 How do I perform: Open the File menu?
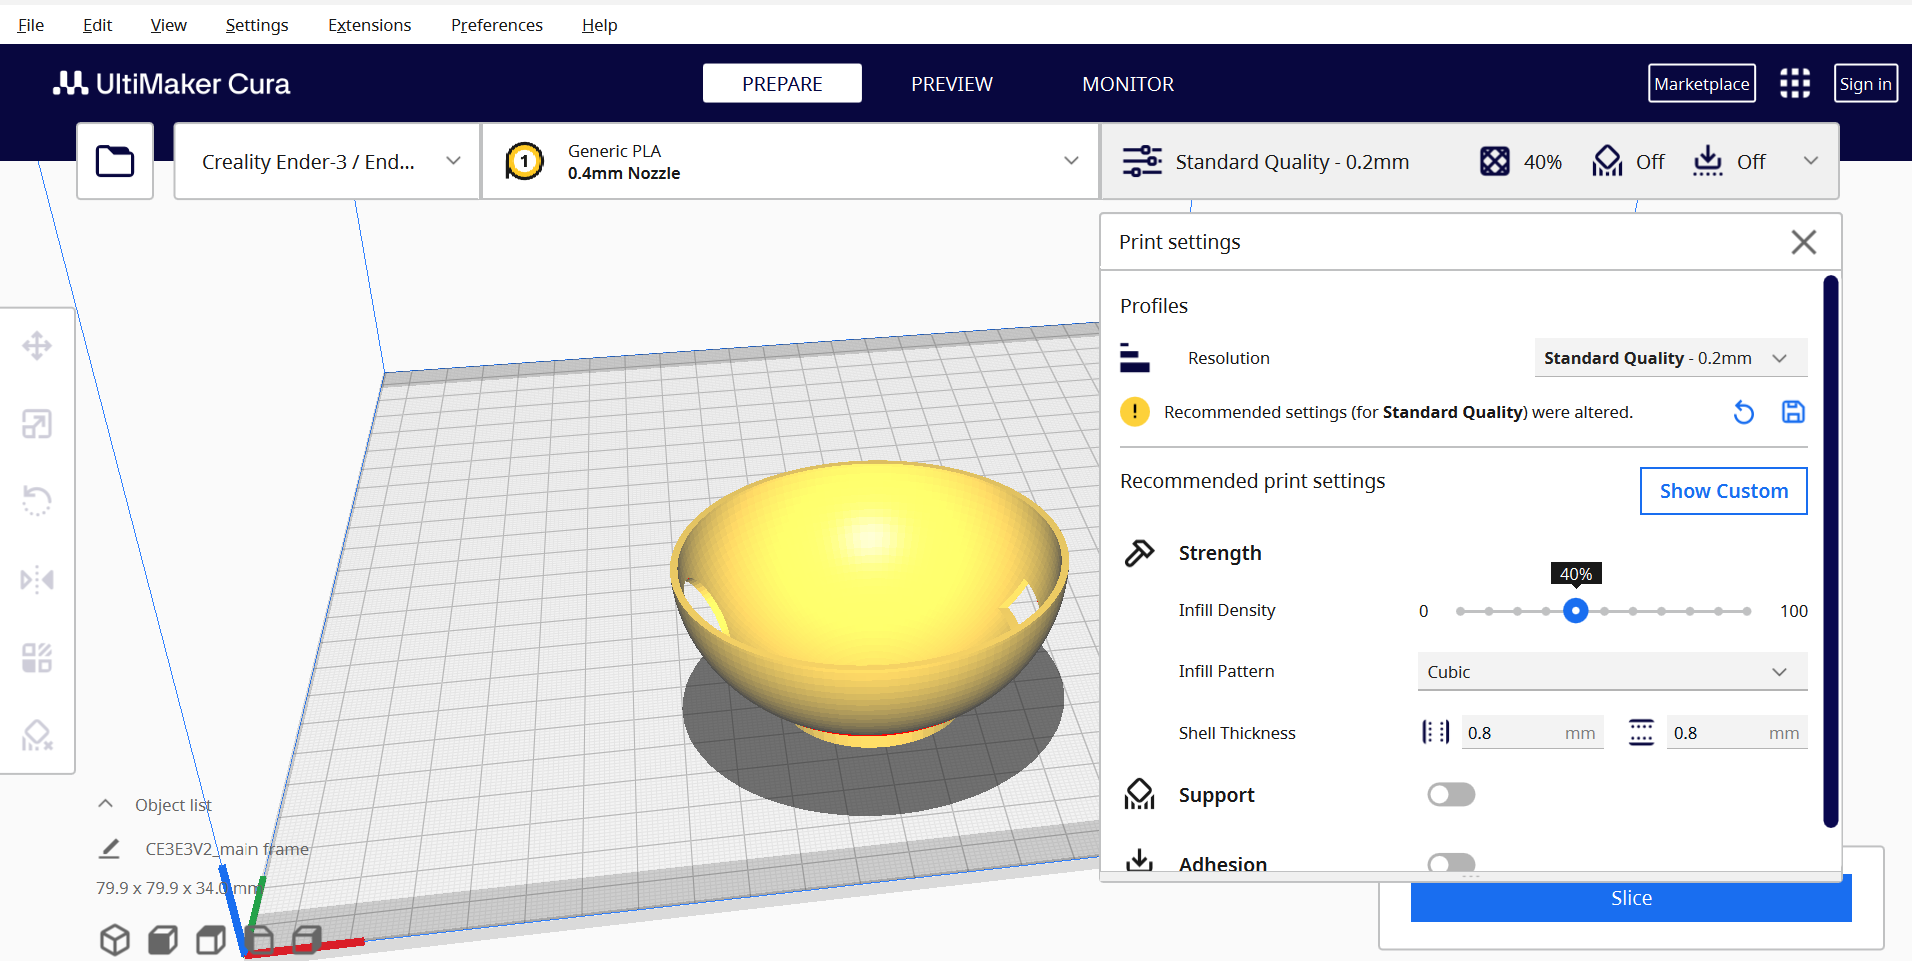coord(31,25)
